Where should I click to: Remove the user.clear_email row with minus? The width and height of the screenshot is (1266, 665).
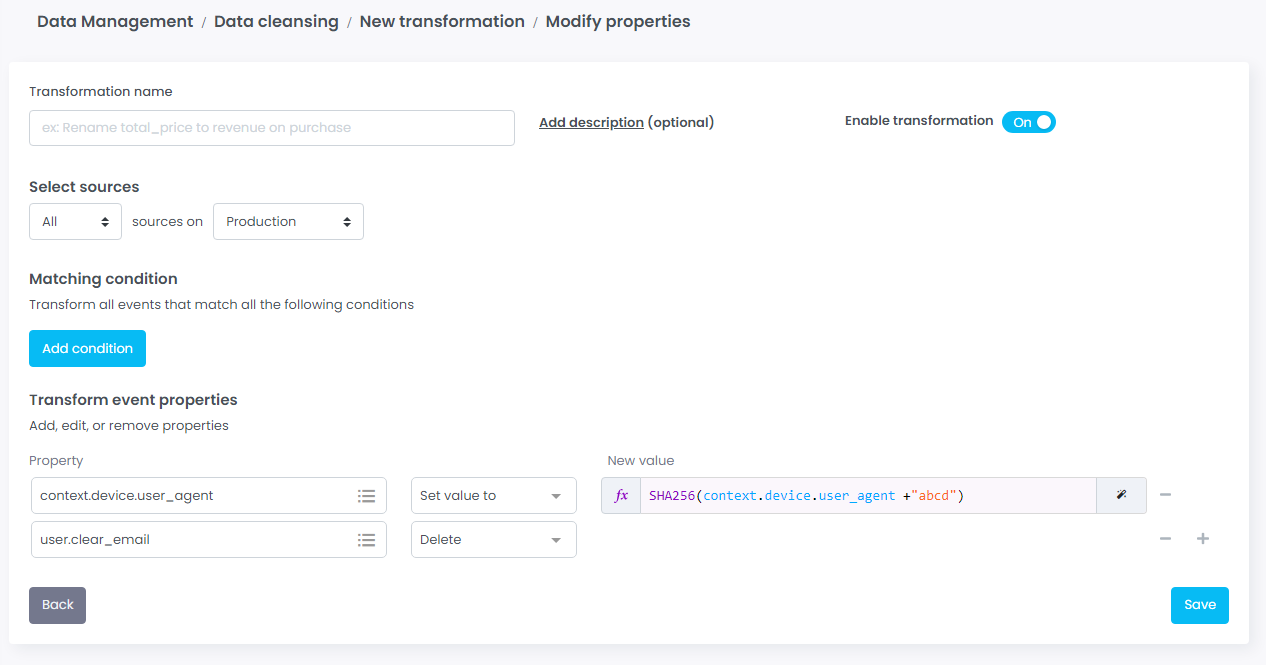pos(1165,539)
